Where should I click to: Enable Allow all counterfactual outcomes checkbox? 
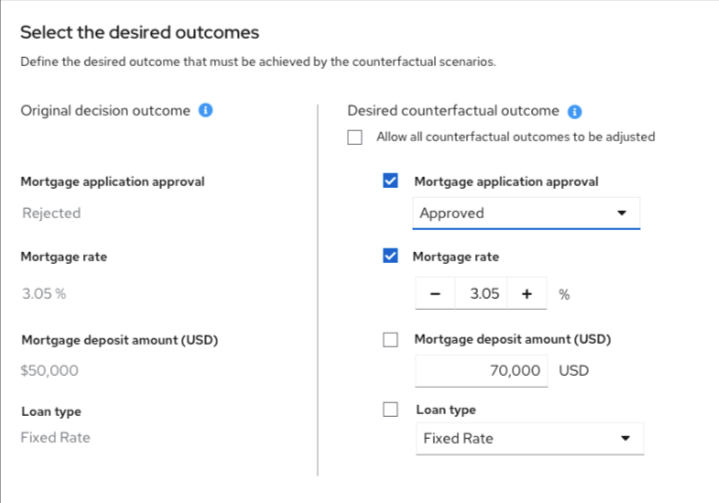click(355, 138)
